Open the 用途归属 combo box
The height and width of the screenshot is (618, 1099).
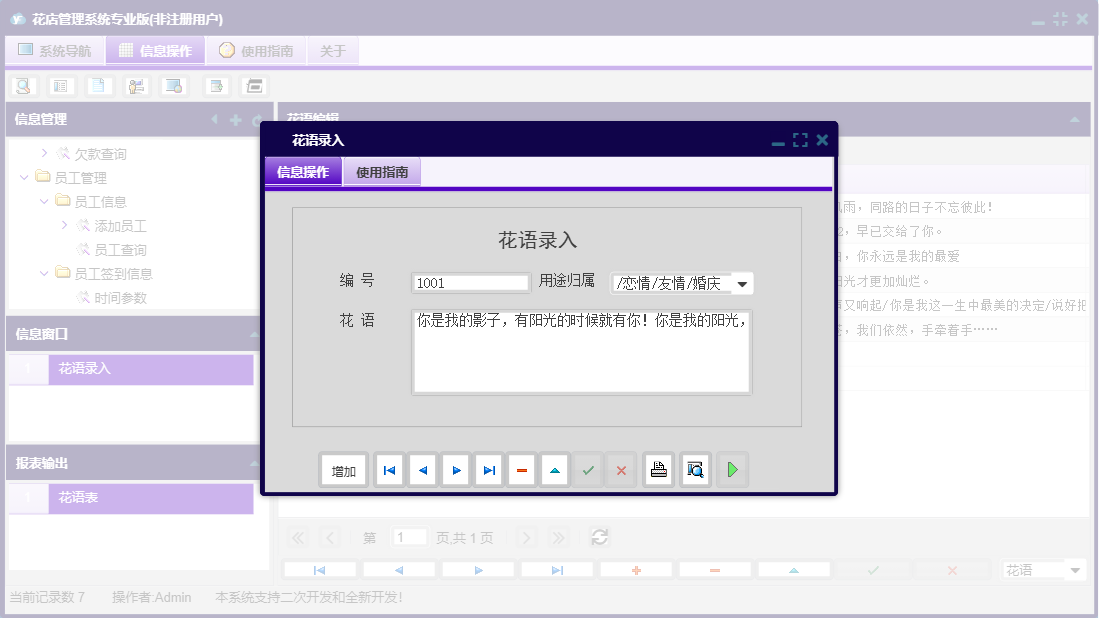click(x=742, y=283)
